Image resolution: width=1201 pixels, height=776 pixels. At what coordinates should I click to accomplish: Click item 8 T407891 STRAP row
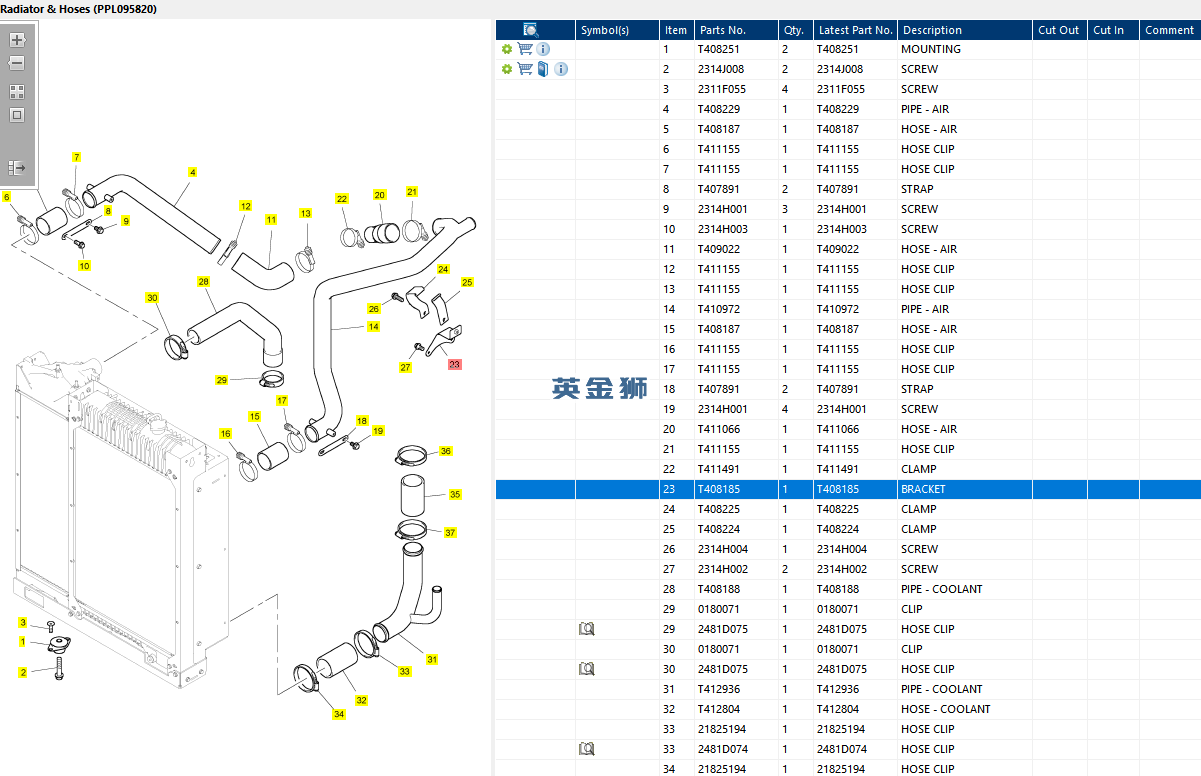coord(848,189)
